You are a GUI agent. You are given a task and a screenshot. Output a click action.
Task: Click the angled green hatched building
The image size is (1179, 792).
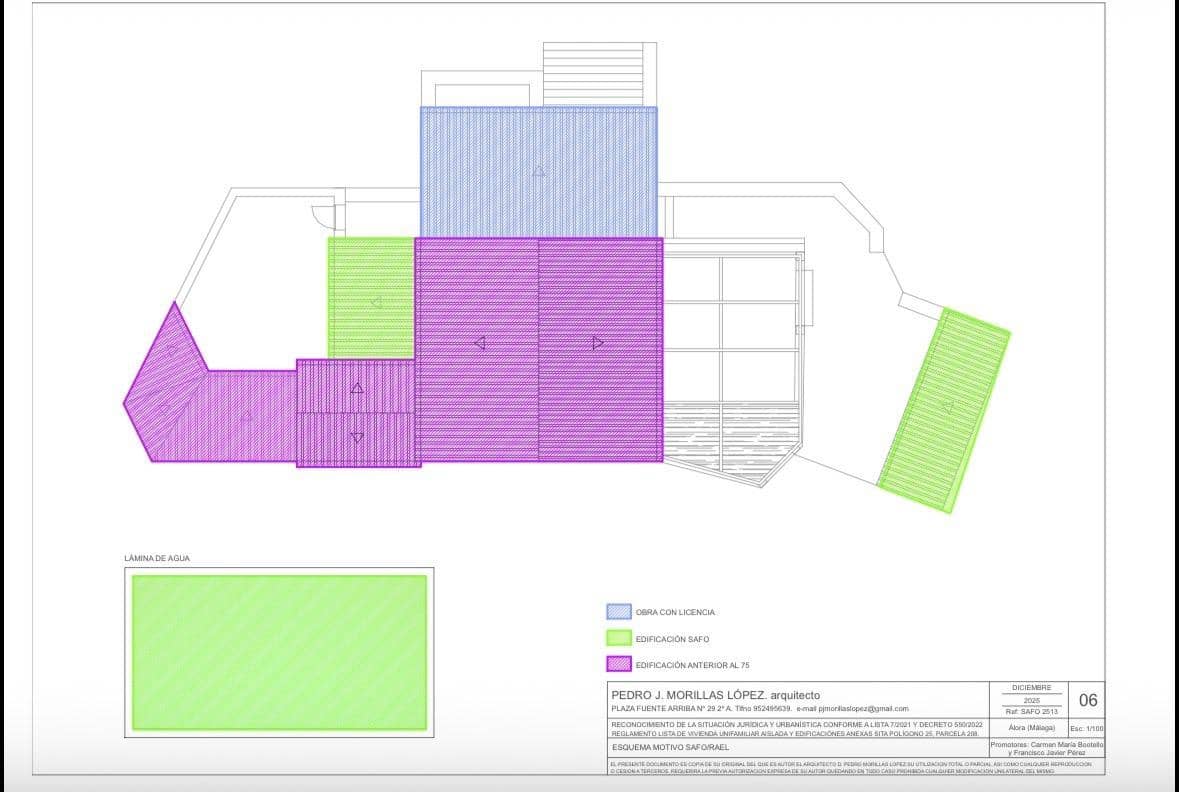point(944,411)
